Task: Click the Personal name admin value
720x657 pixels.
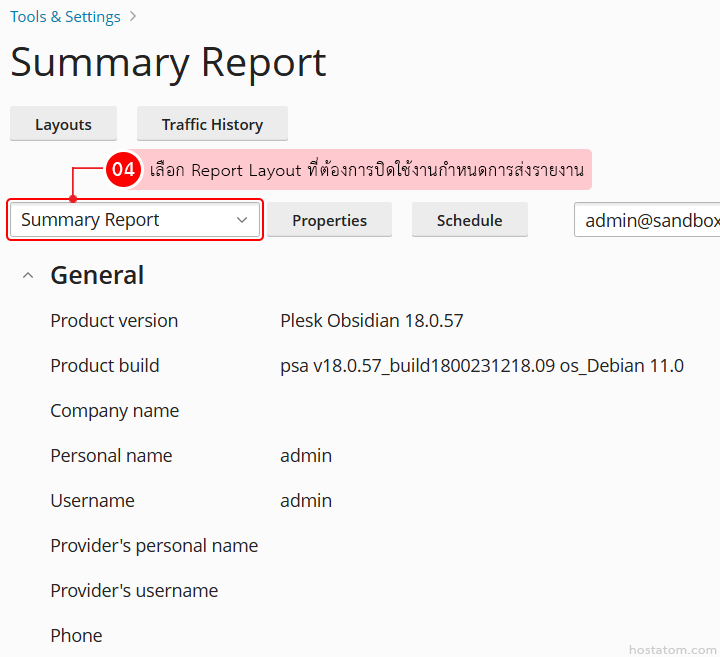Action: coord(306,456)
